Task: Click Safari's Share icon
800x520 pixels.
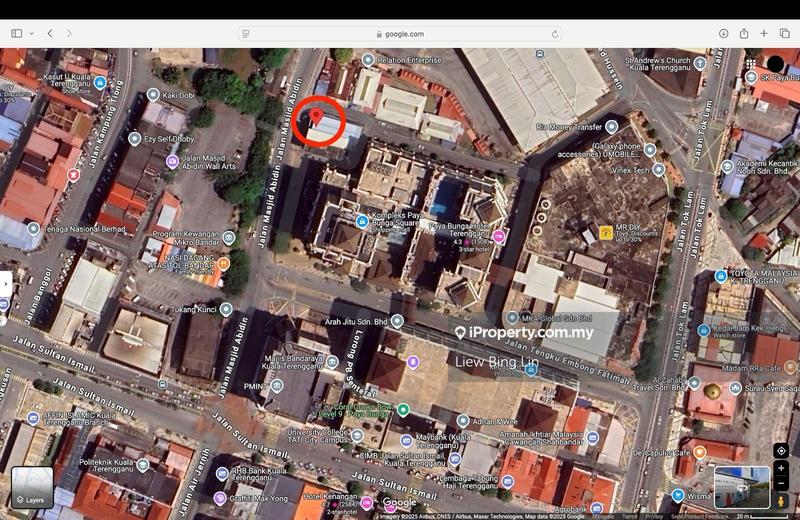Action: [744, 33]
